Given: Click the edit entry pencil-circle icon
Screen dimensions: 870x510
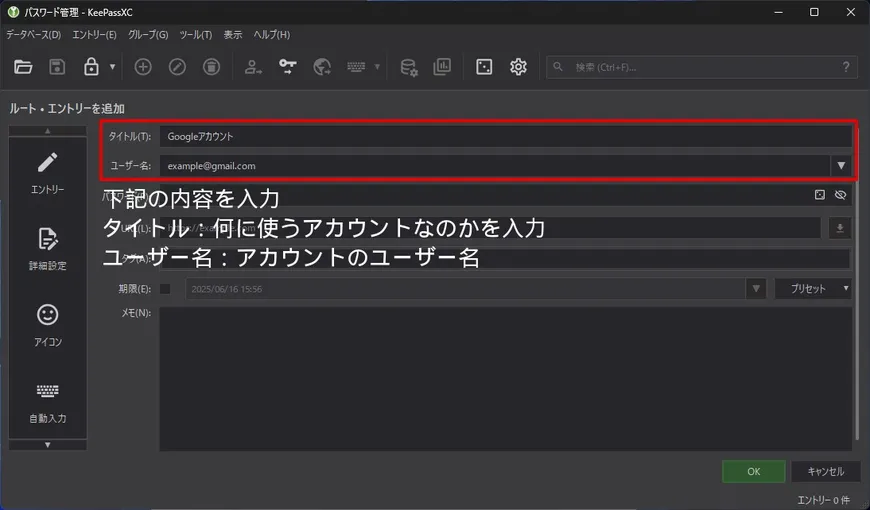Looking at the screenshot, I should 177,67.
